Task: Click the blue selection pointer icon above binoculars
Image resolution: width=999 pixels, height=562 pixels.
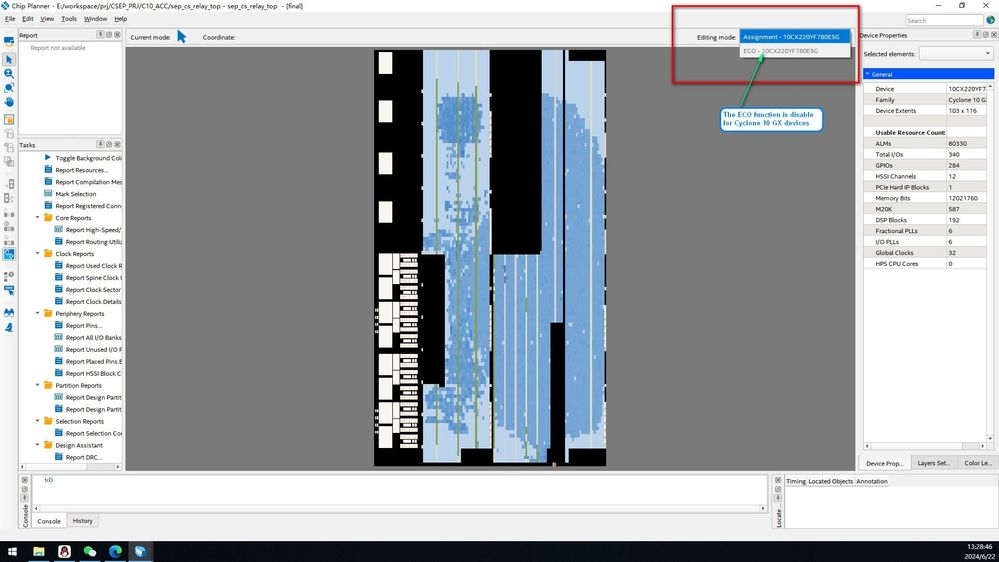Action: 9,291
